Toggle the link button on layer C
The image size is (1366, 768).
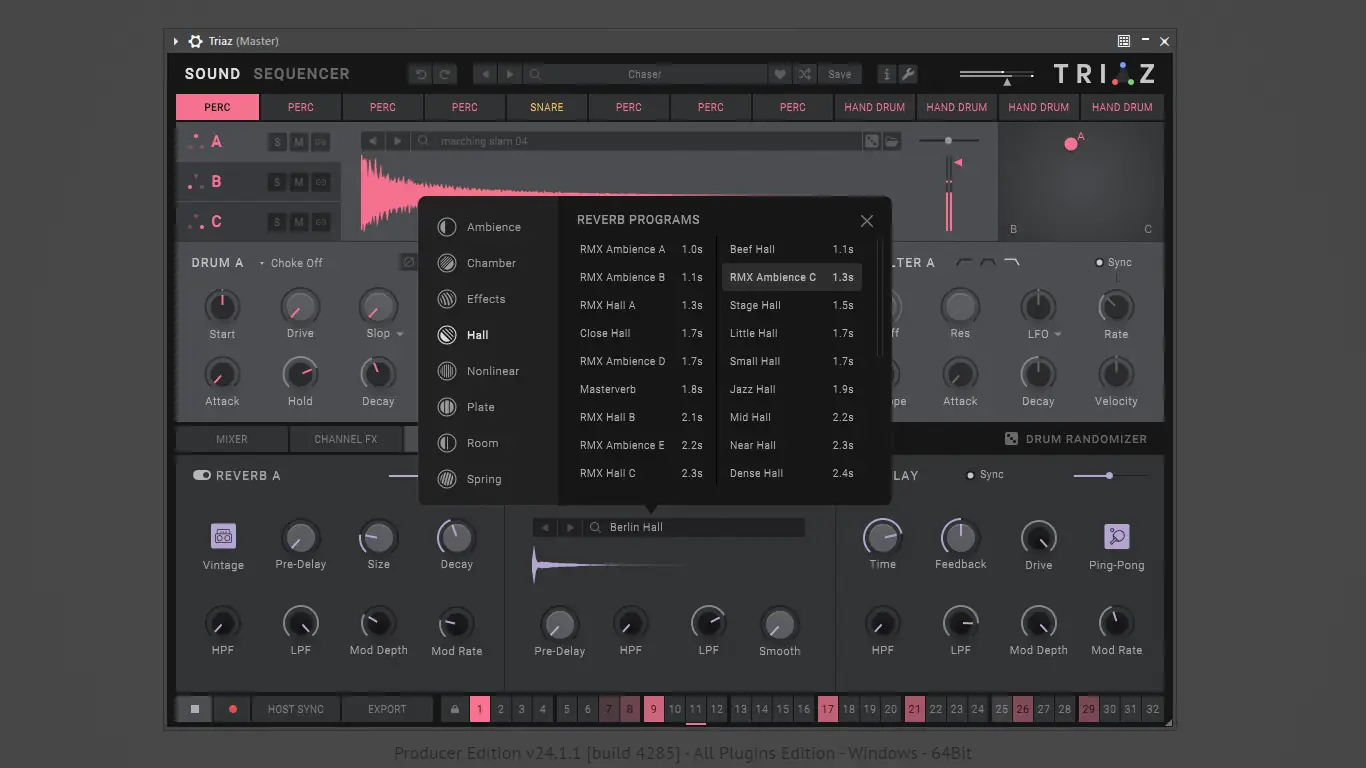click(321, 222)
